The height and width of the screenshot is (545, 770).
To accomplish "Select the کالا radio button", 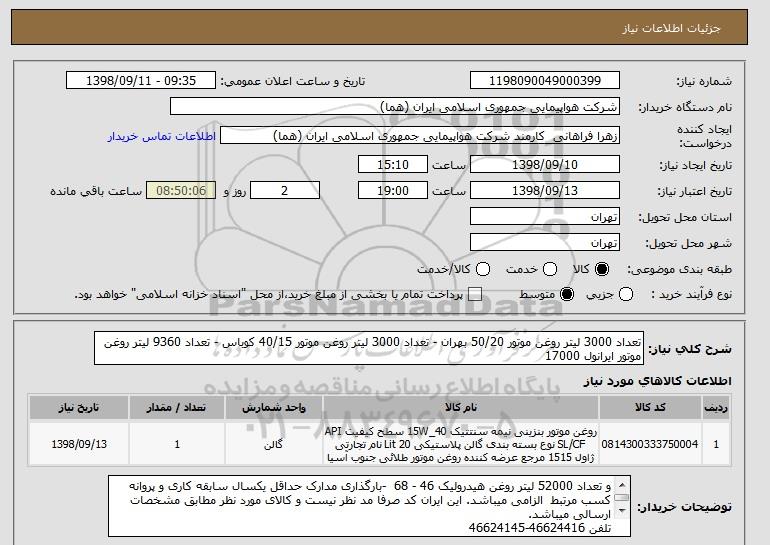I will point(602,269).
